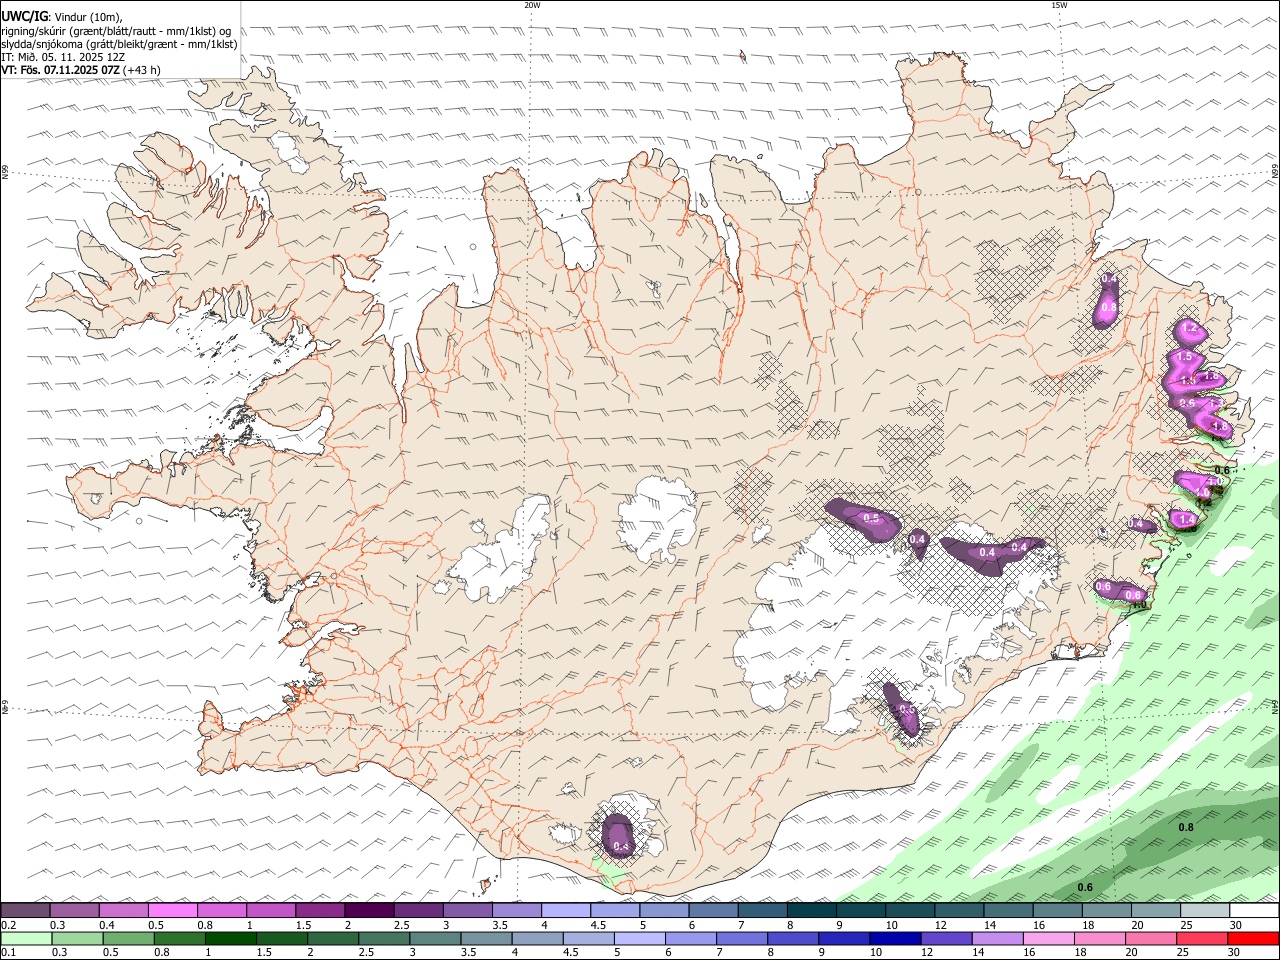The image size is (1280, 960).
Task: Click the 'slydda/snjókoma' legend description line
Action: [x=120, y=44]
